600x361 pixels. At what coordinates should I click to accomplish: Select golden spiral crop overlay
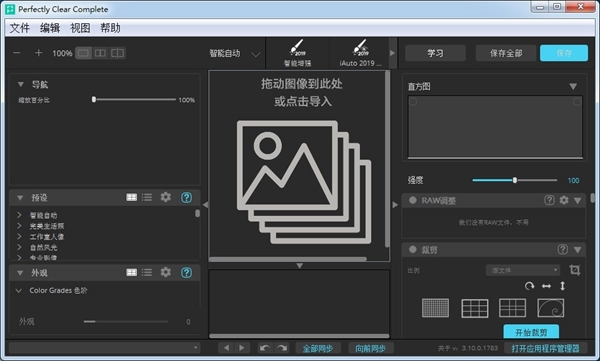(551, 308)
